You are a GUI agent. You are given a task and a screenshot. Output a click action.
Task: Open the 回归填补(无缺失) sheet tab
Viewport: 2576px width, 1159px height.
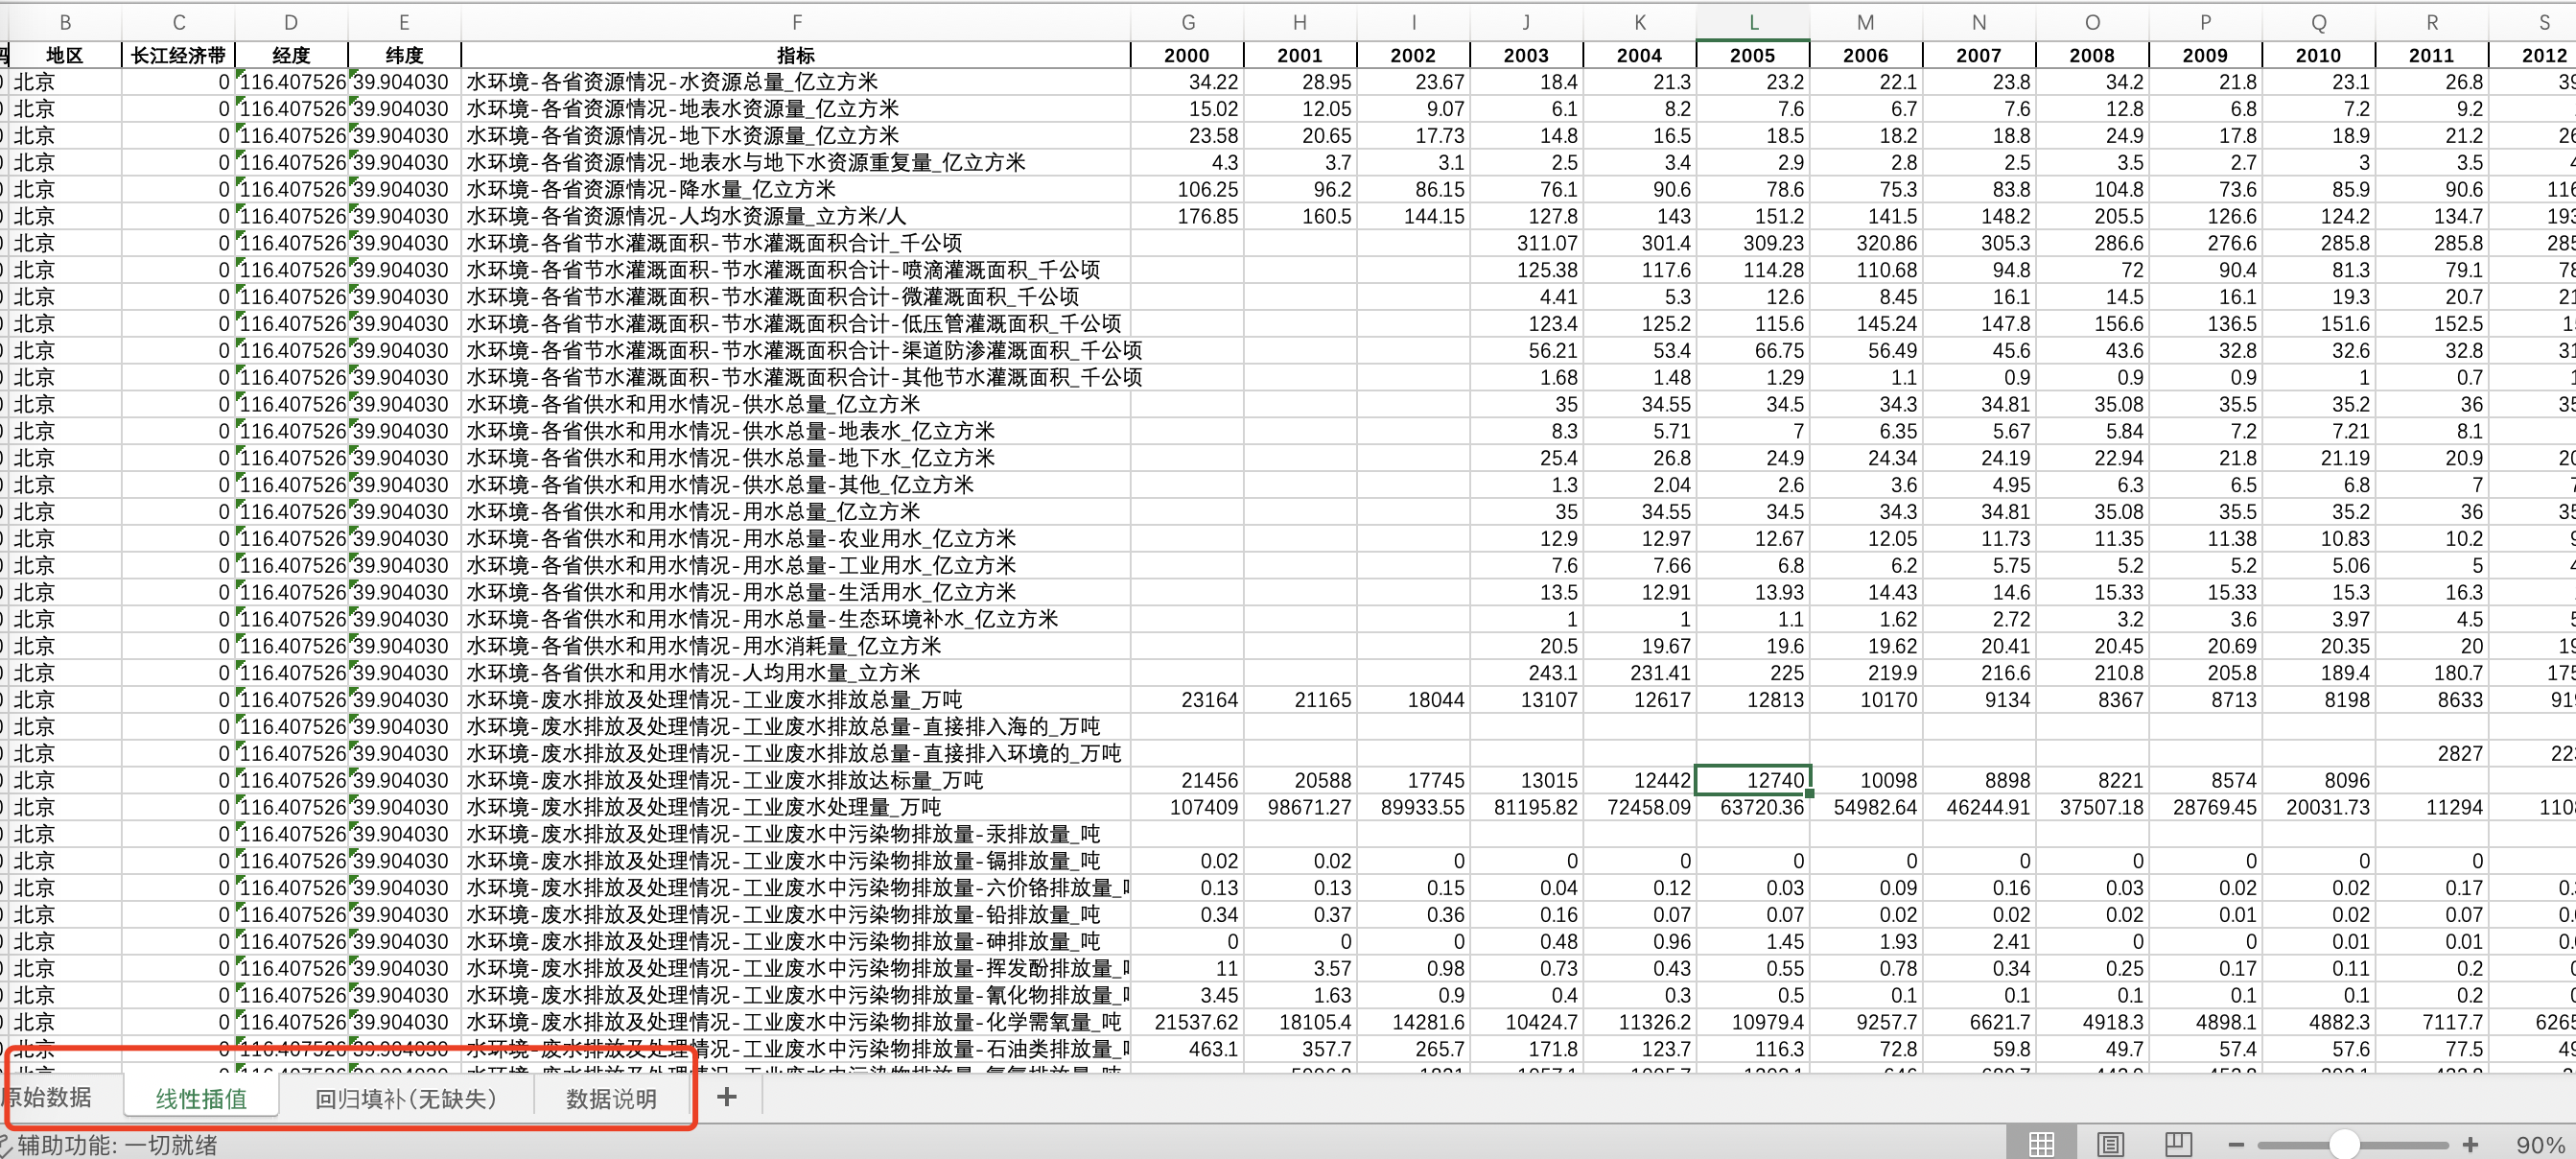click(x=406, y=1098)
